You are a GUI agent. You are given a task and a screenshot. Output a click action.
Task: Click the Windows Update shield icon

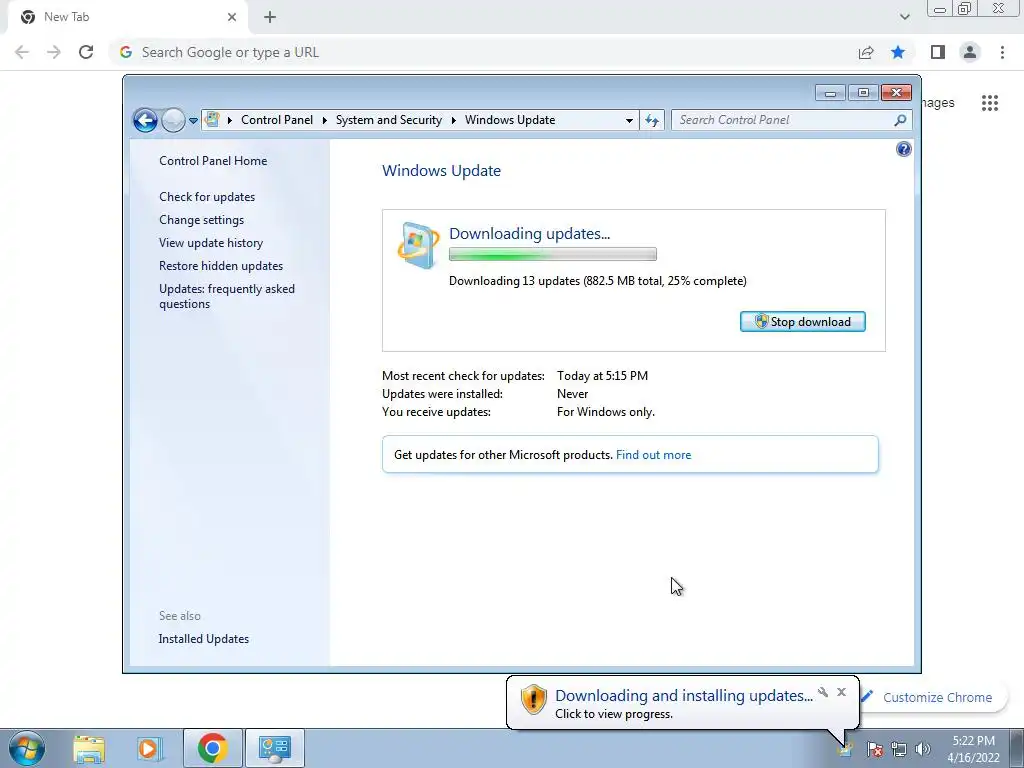tap(418, 246)
